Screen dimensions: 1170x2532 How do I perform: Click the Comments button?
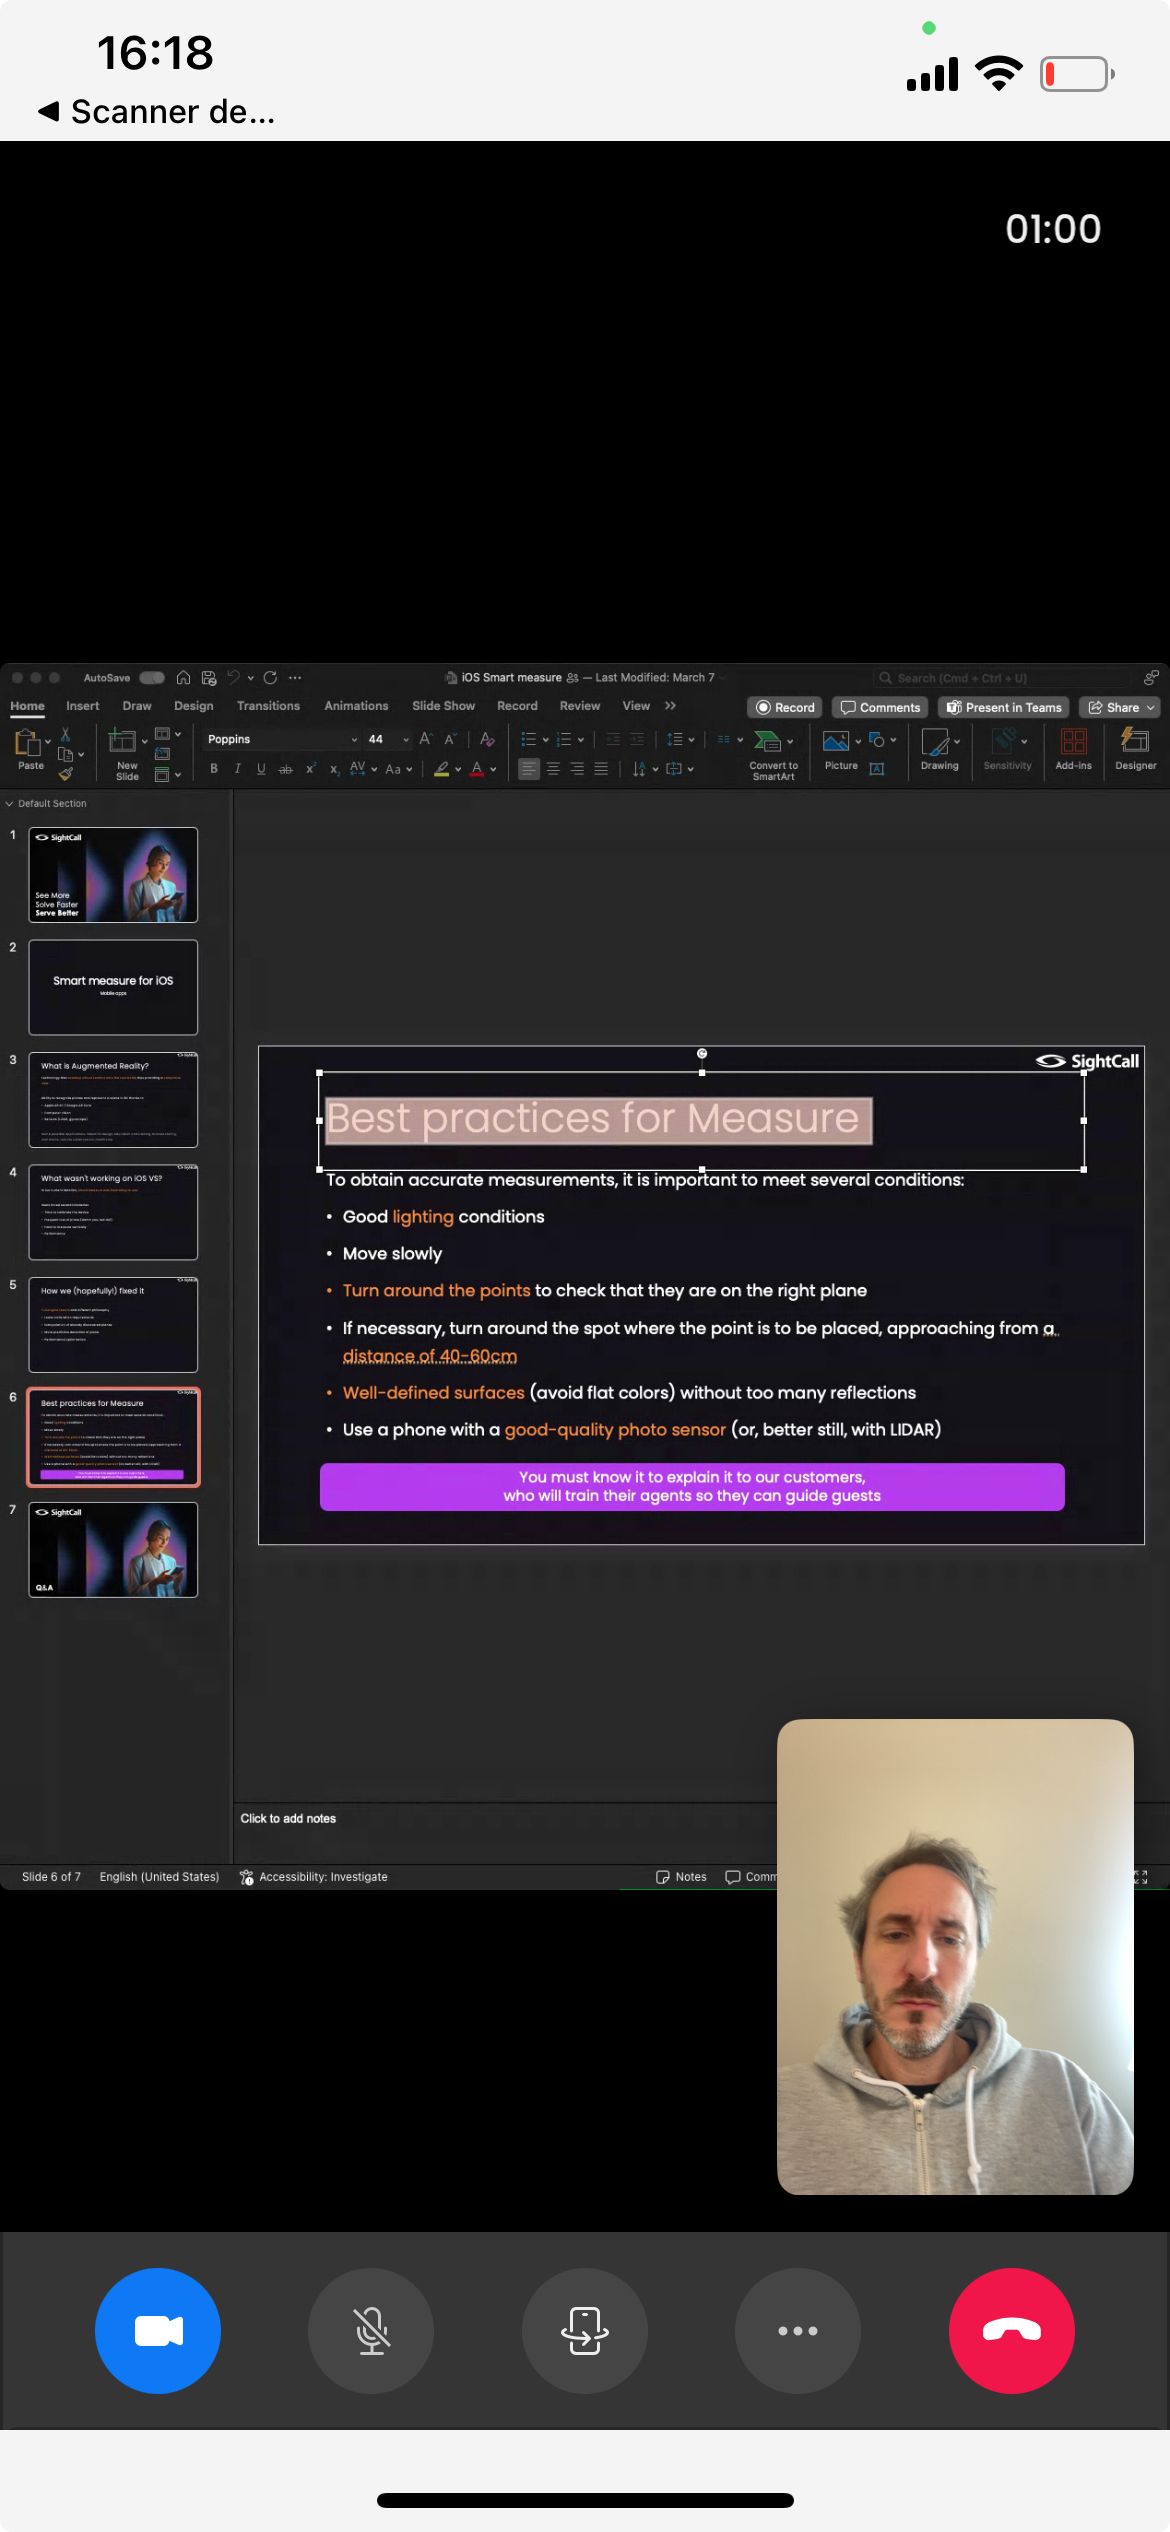[880, 707]
